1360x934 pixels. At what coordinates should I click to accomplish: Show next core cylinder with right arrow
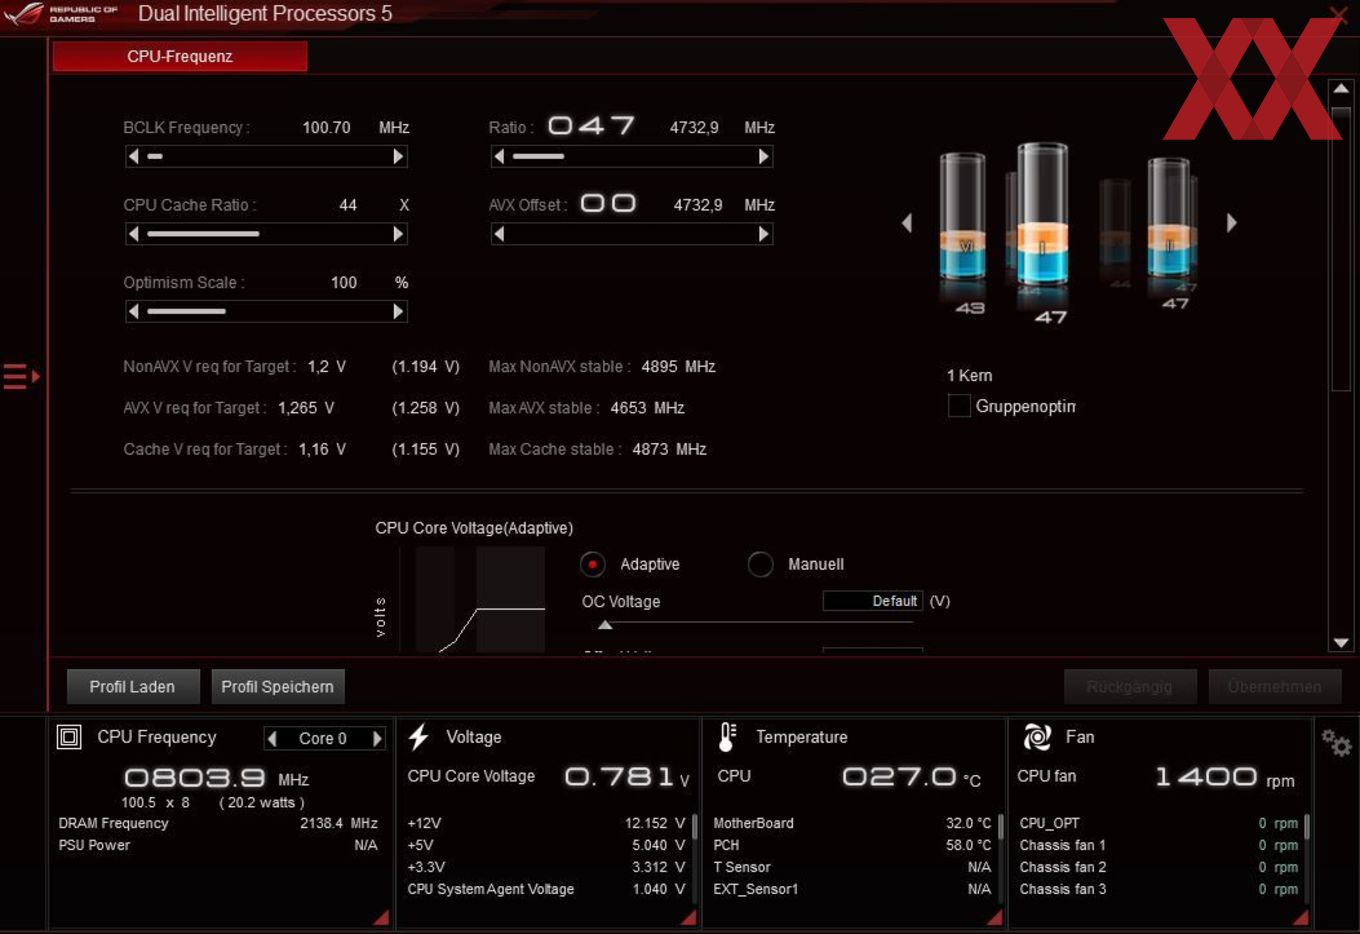pos(1232,223)
